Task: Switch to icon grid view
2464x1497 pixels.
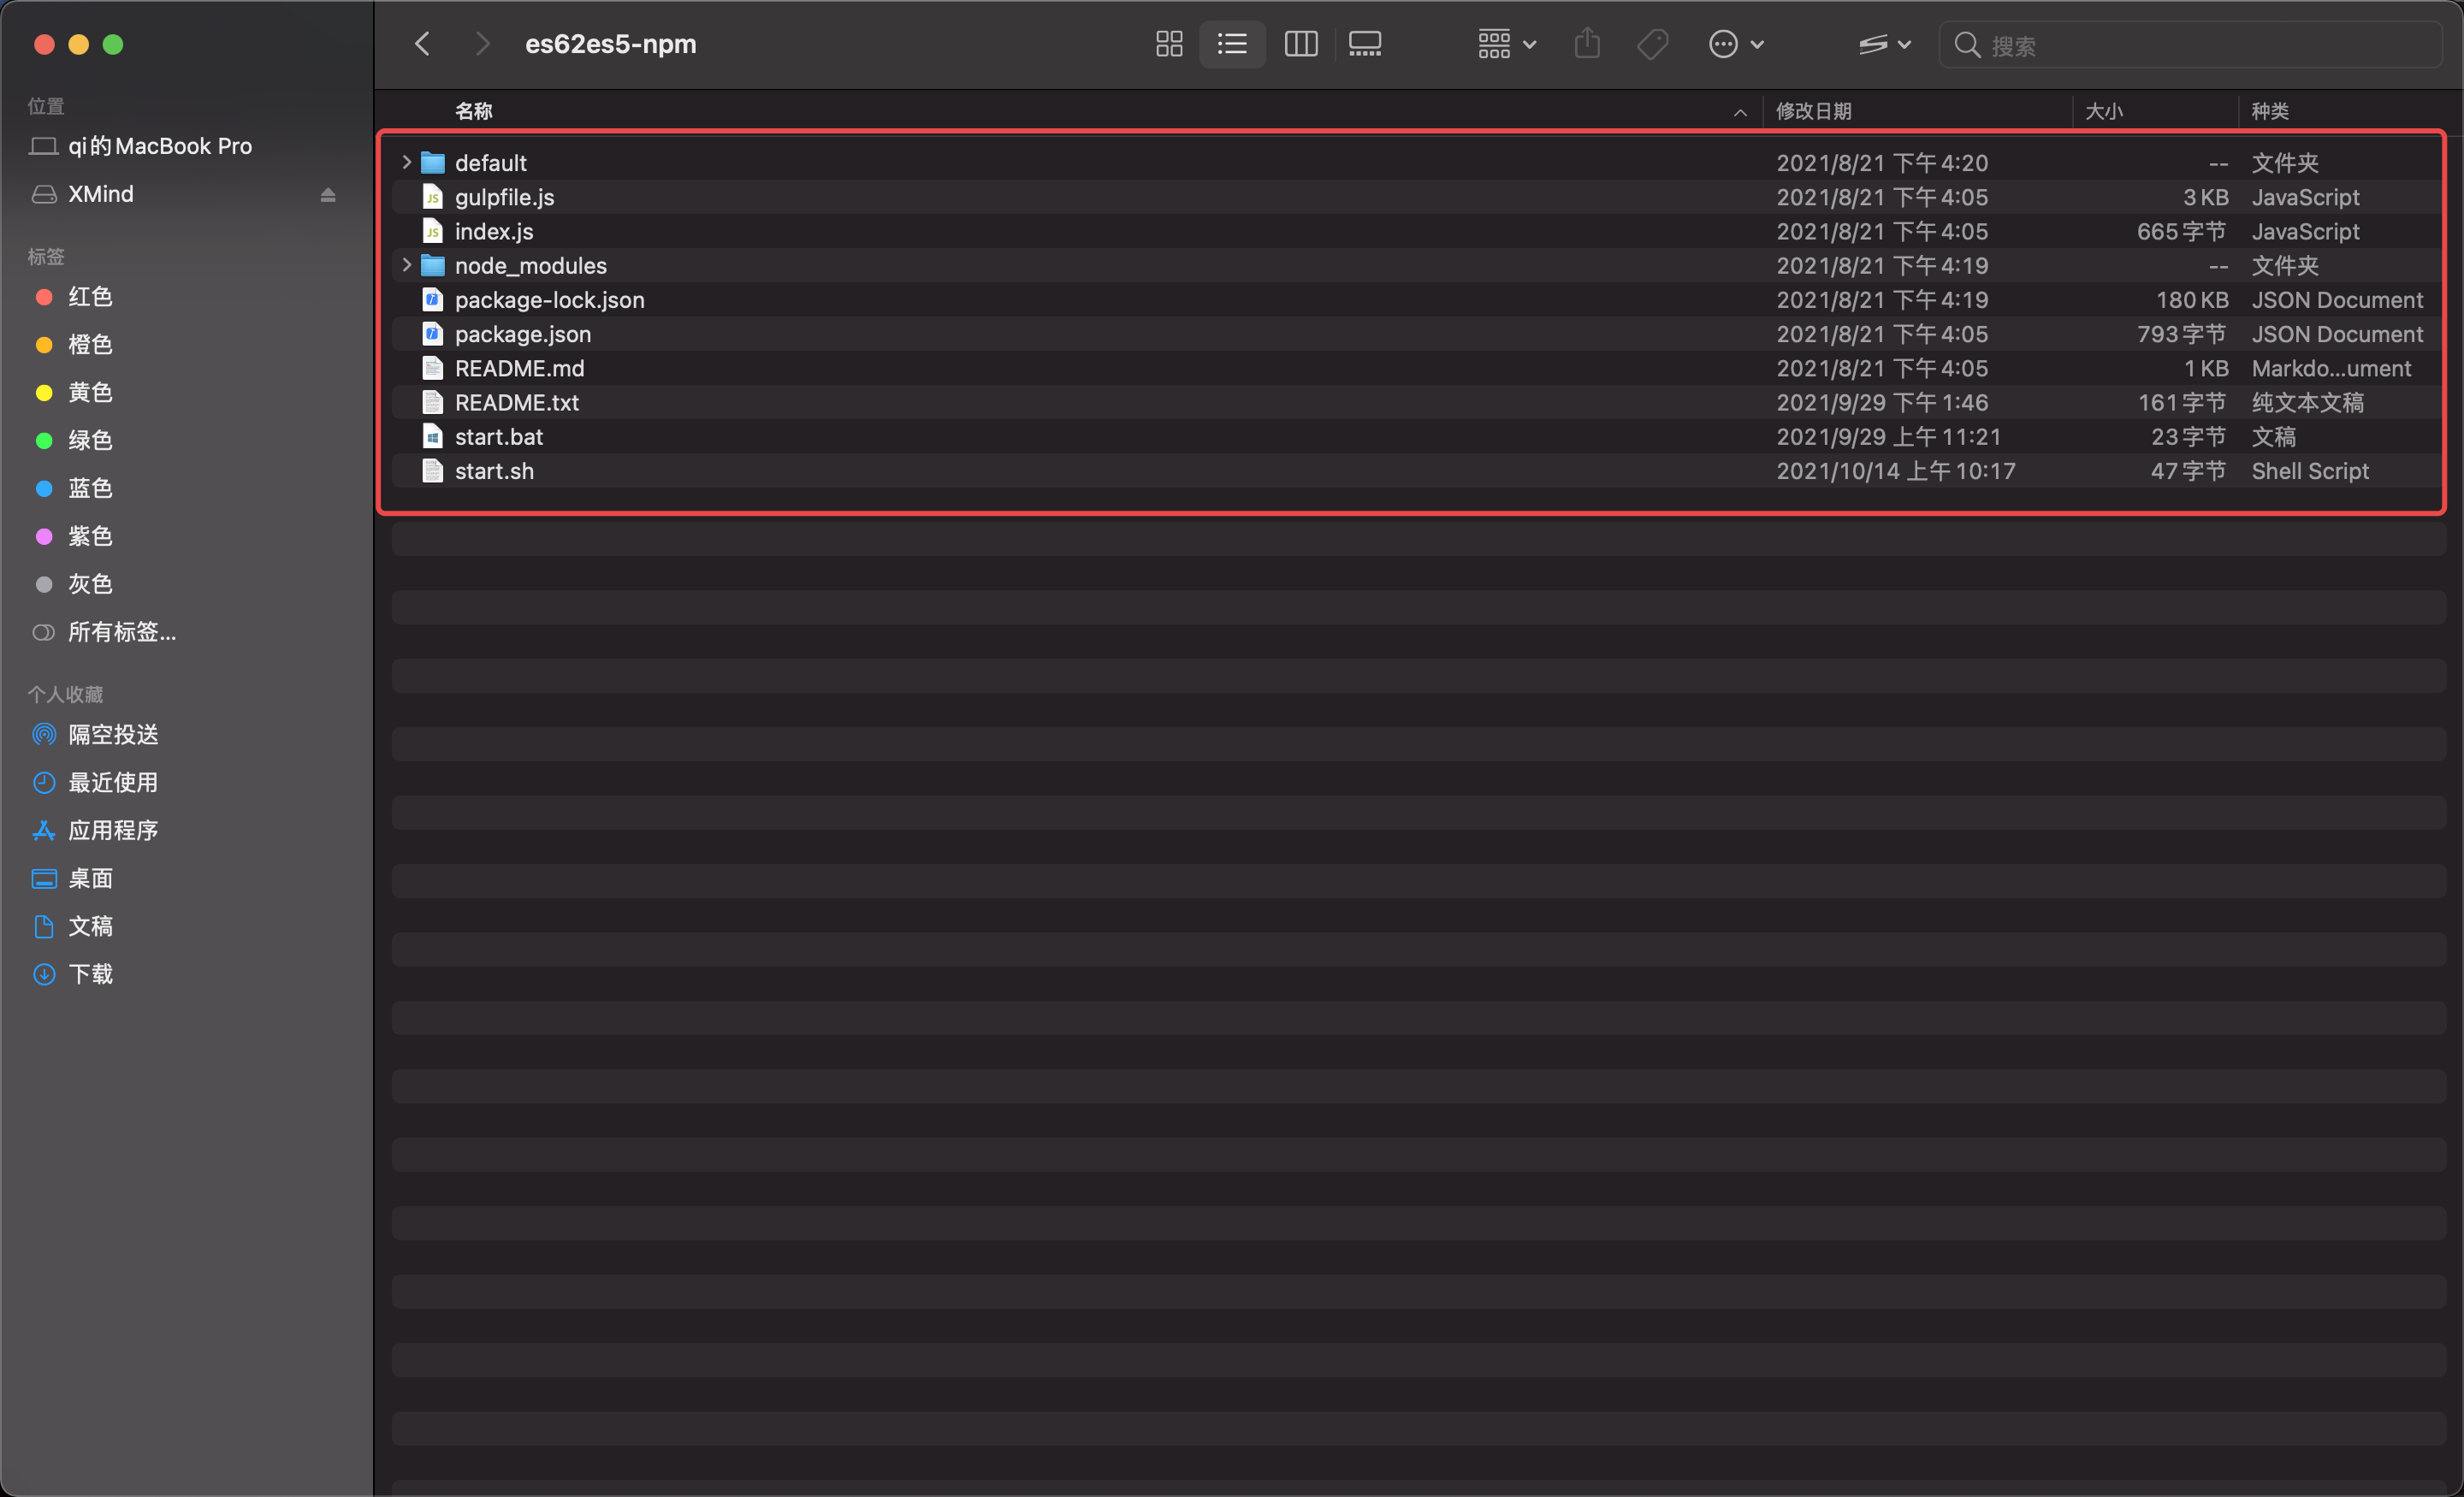Action: [1168, 44]
